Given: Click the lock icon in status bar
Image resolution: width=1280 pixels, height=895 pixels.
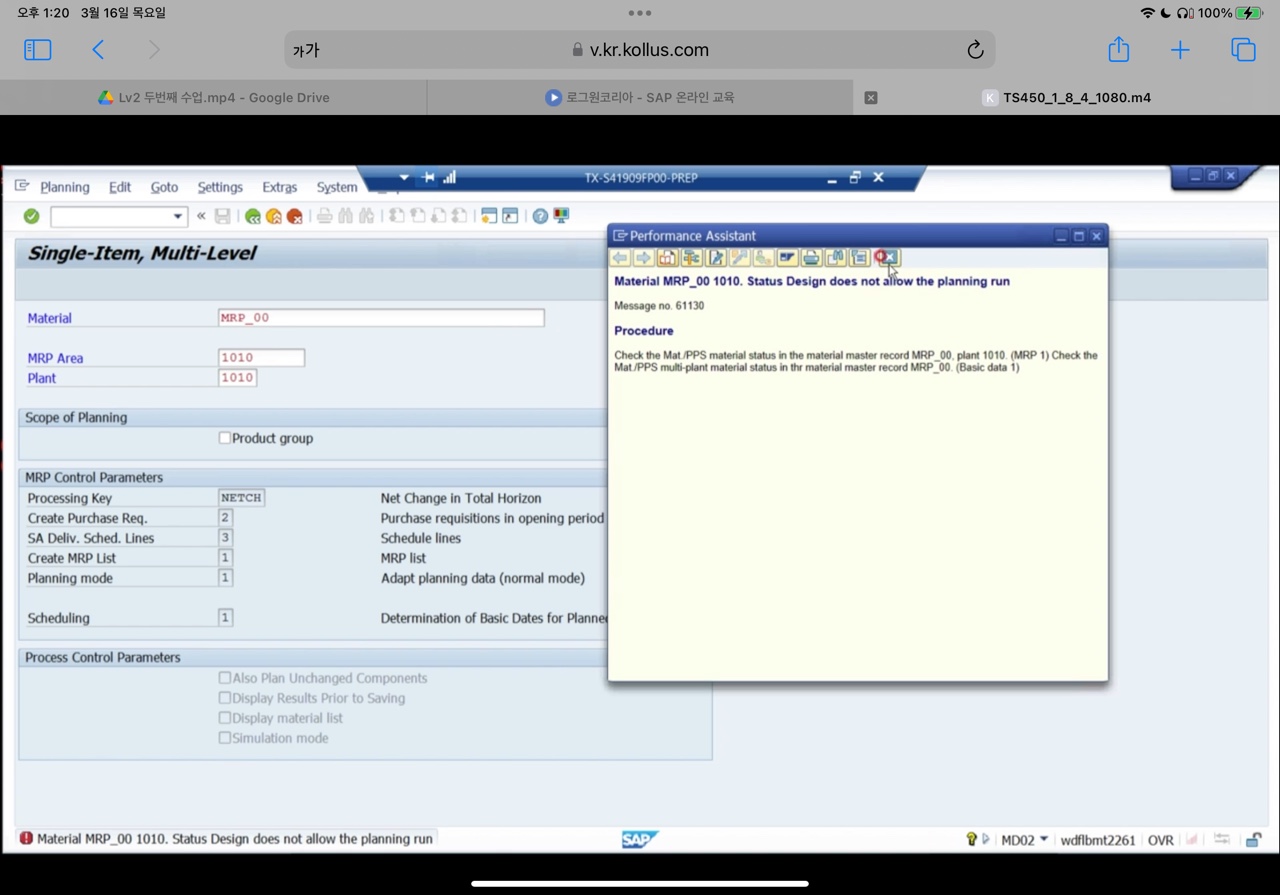Looking at the screenshot, I should click(x=1253, y=839).
